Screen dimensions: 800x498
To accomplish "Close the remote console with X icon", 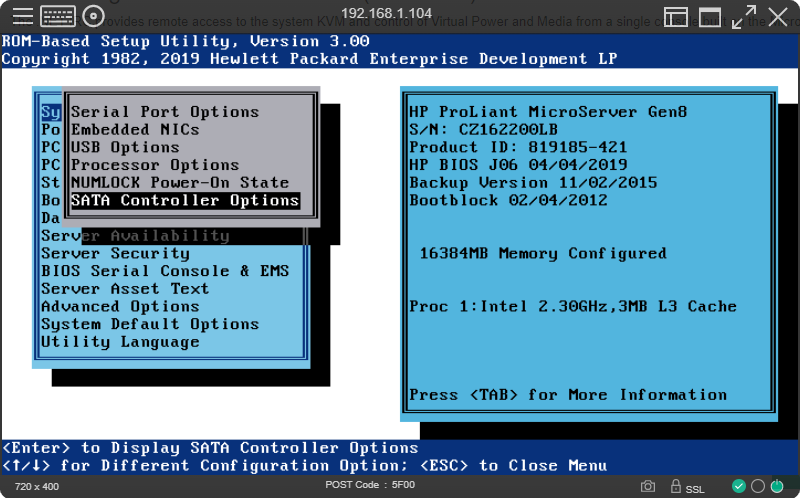I will (x=778, y=17).
